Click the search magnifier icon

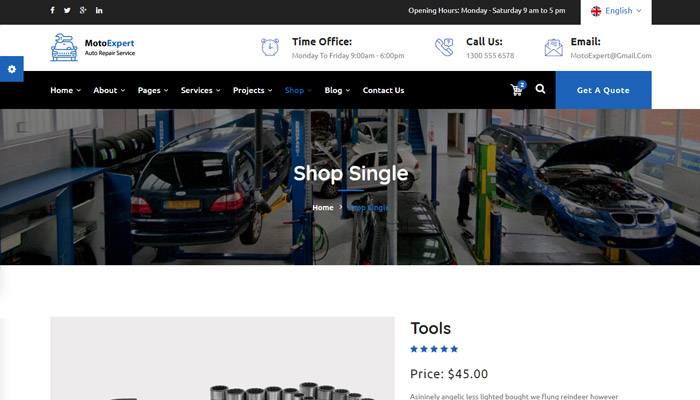[x=541, y=89]
